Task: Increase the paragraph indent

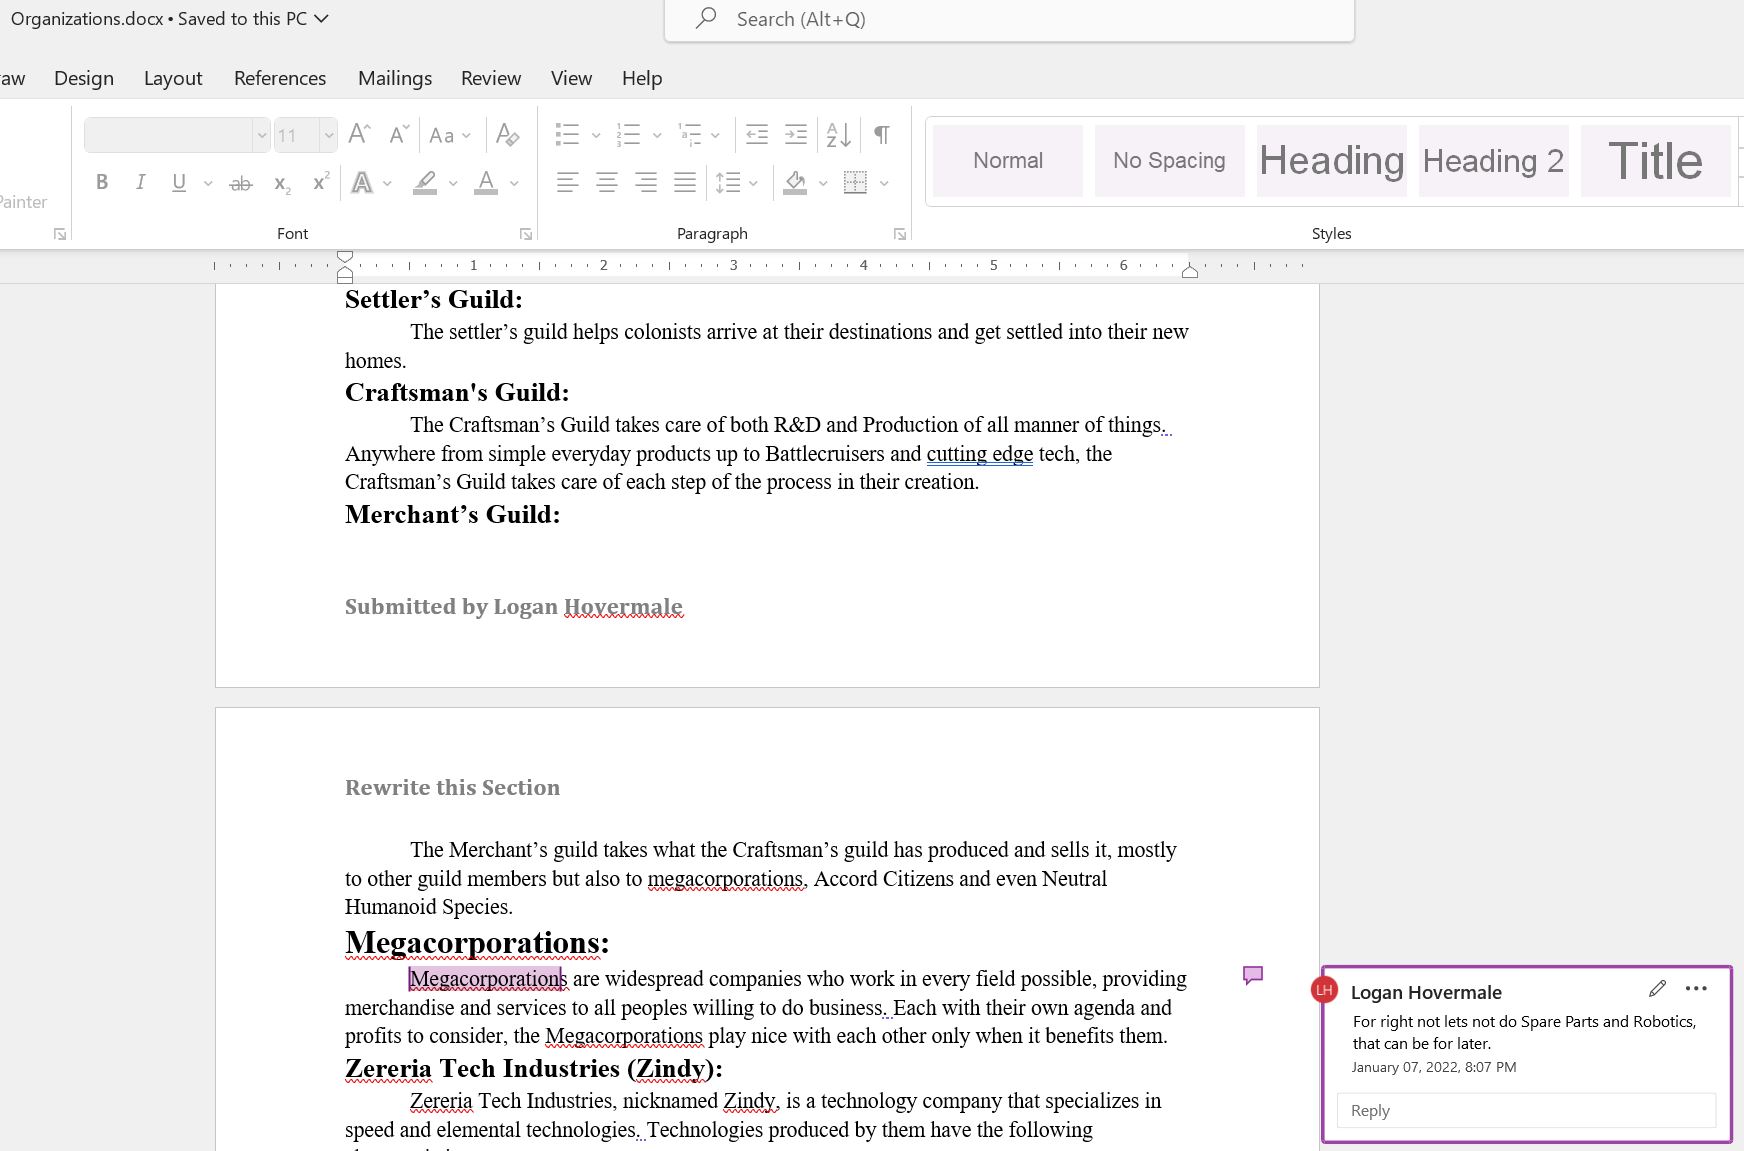Action: coord(796,135)
